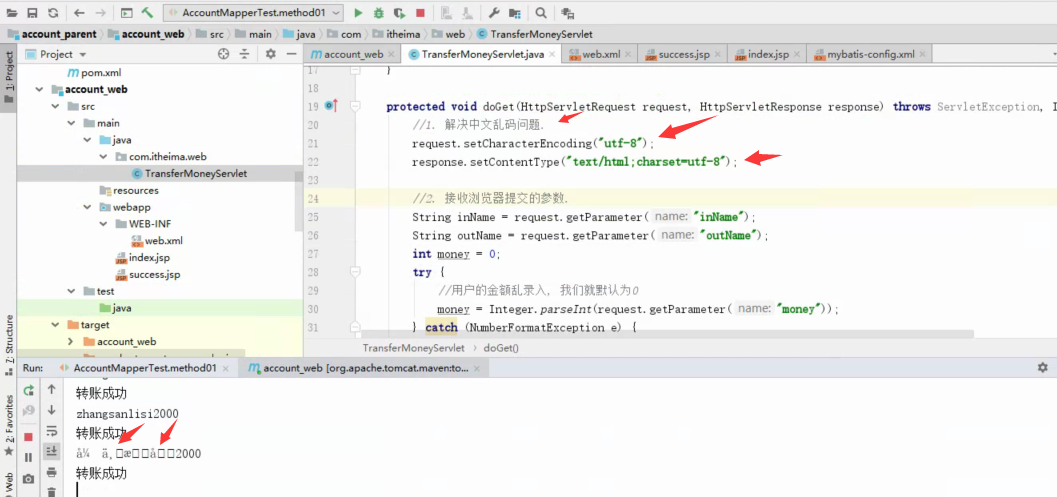Image resolution: width=1057 pixels, height=497 pixels.
Task: Run with the green play icon in toolbar
Action: click(x=359, y=13)
